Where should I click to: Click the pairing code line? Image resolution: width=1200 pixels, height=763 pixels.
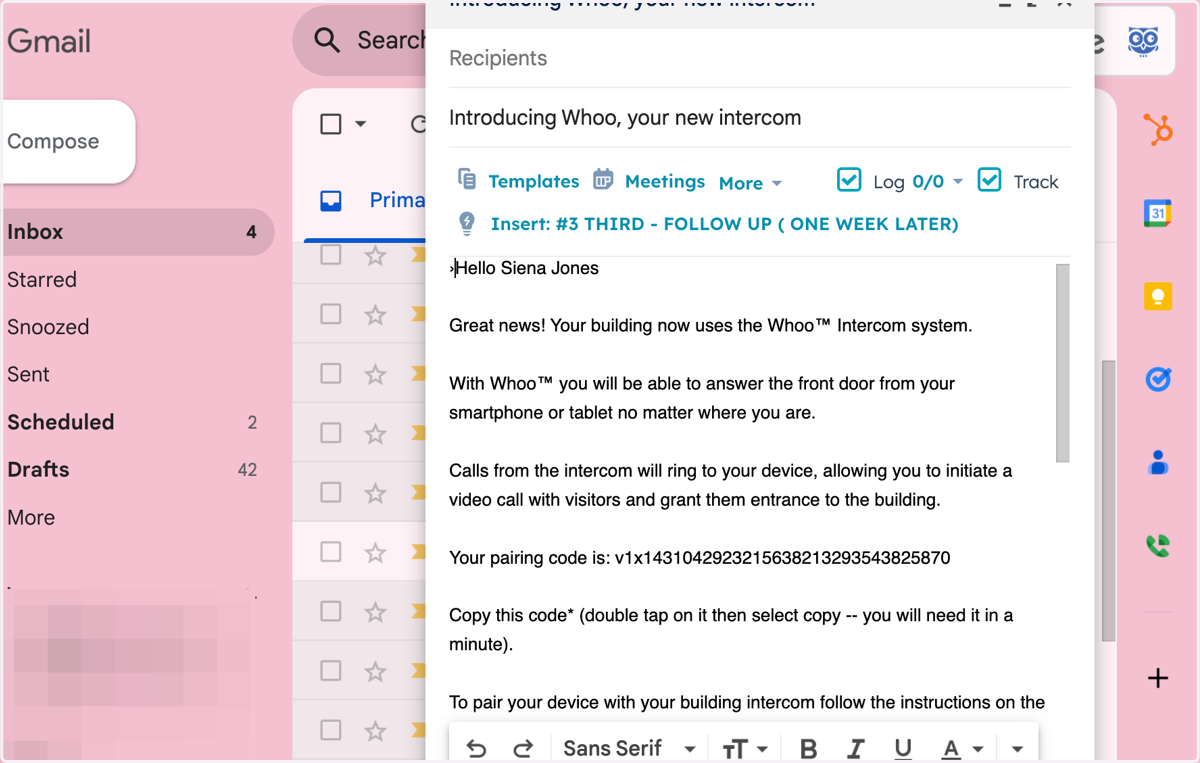(x=700, y=558)
